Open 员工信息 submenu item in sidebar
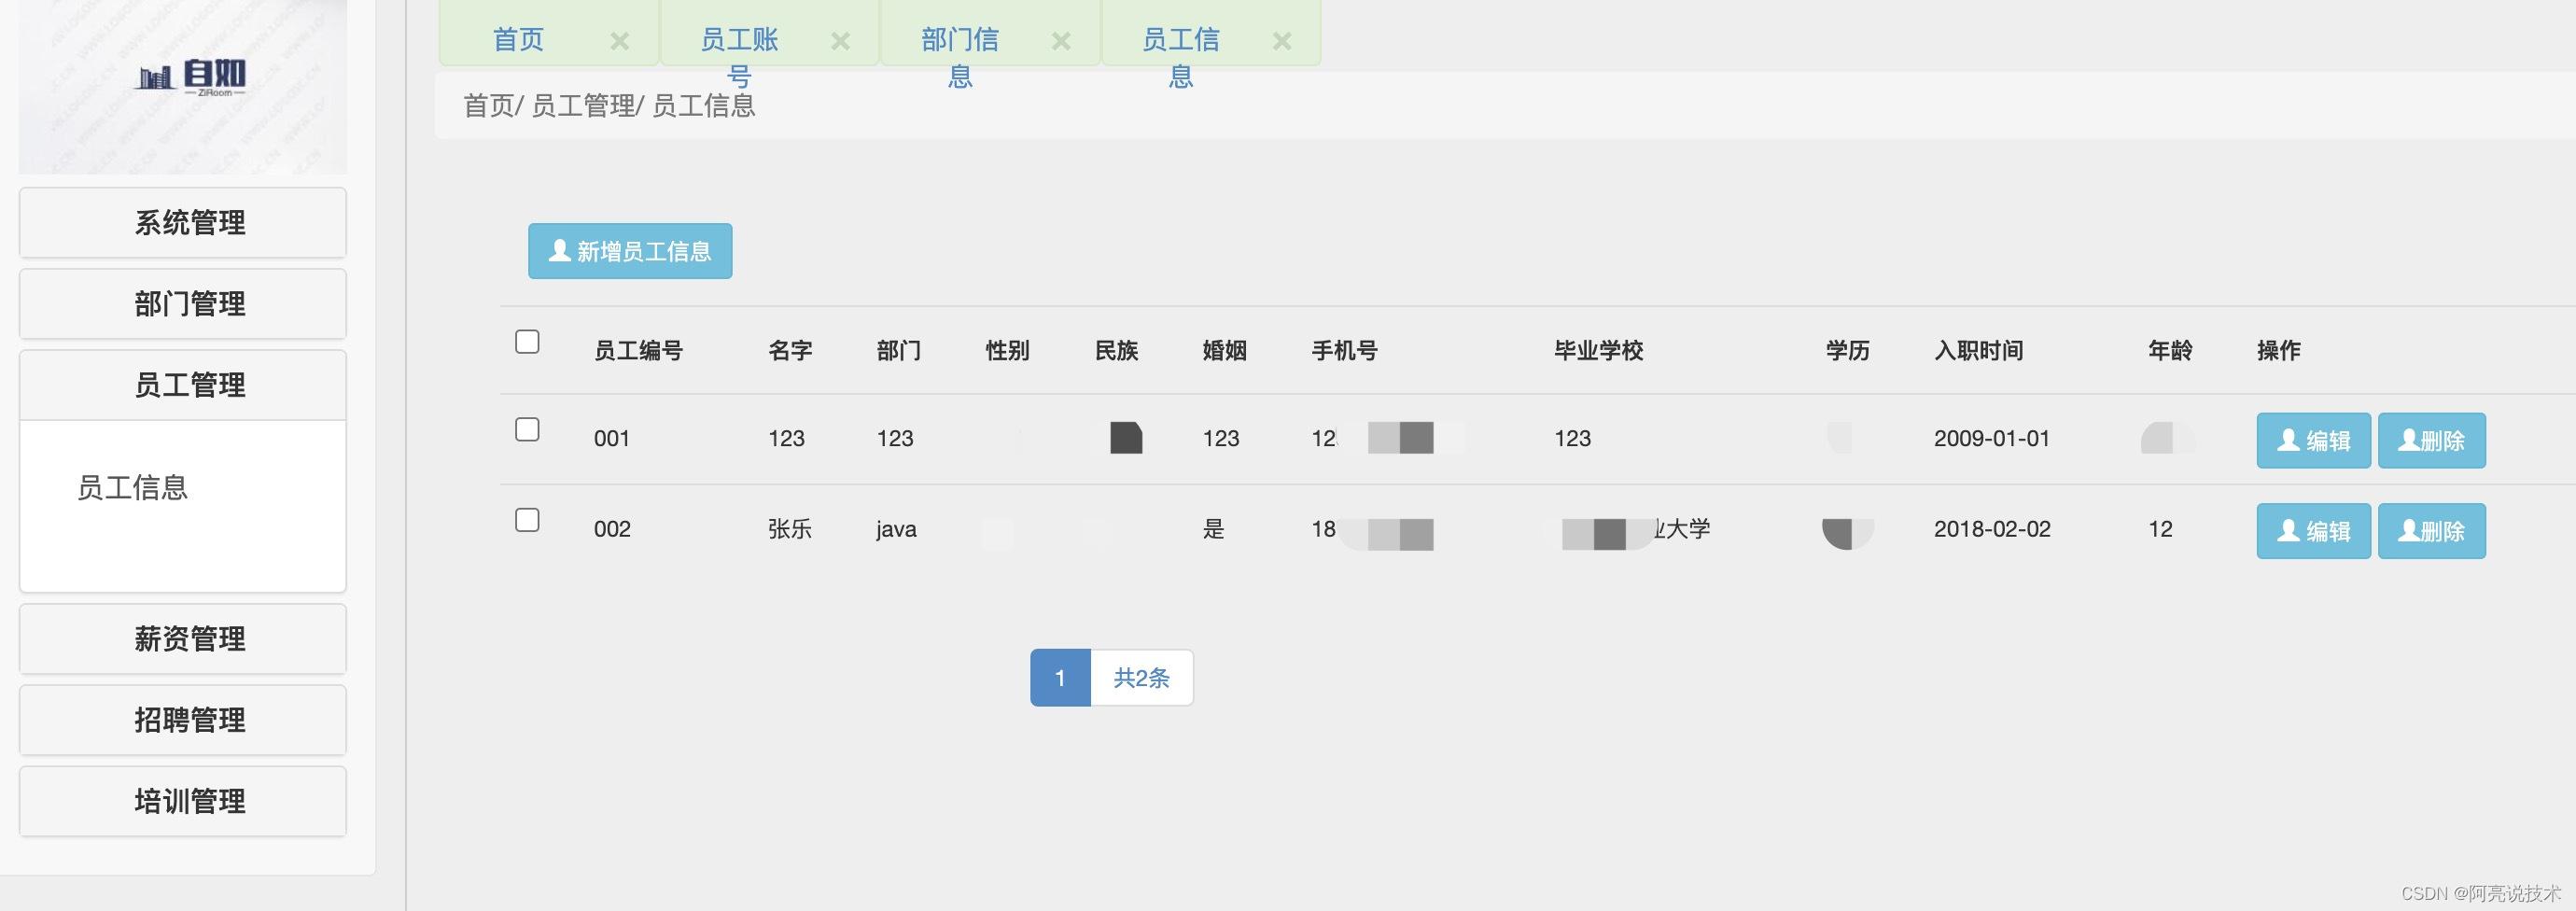2576x911 pixels. click(x=132, y=488)
